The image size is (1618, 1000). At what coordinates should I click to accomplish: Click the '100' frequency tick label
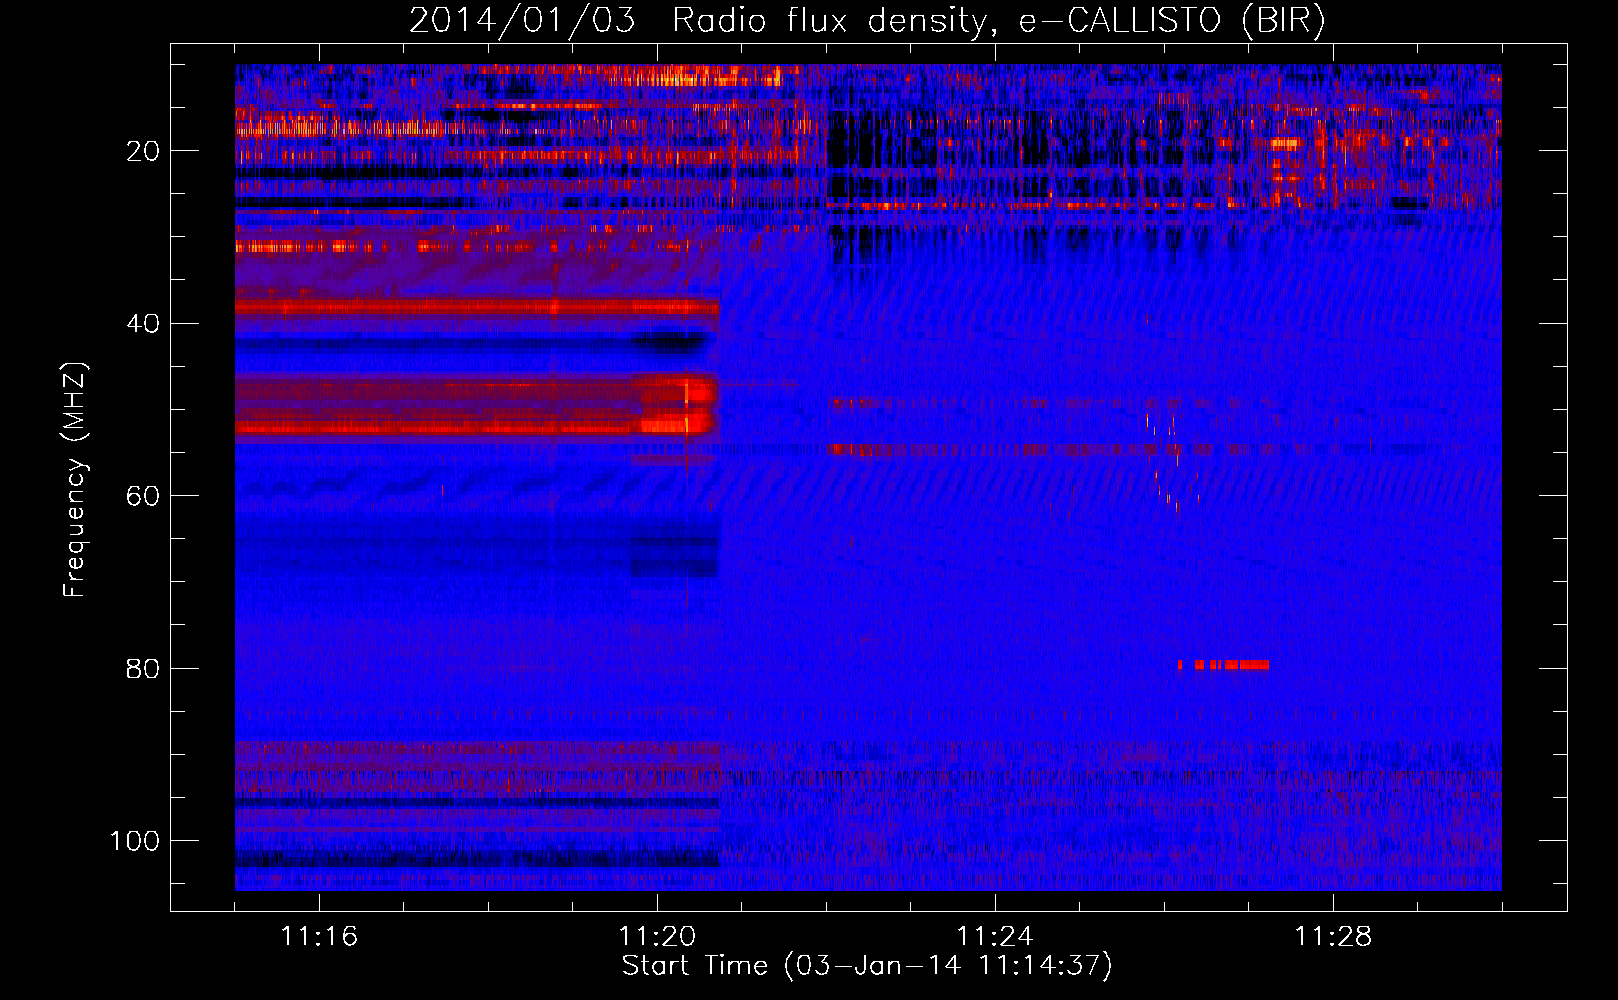(x=135, y=841)
